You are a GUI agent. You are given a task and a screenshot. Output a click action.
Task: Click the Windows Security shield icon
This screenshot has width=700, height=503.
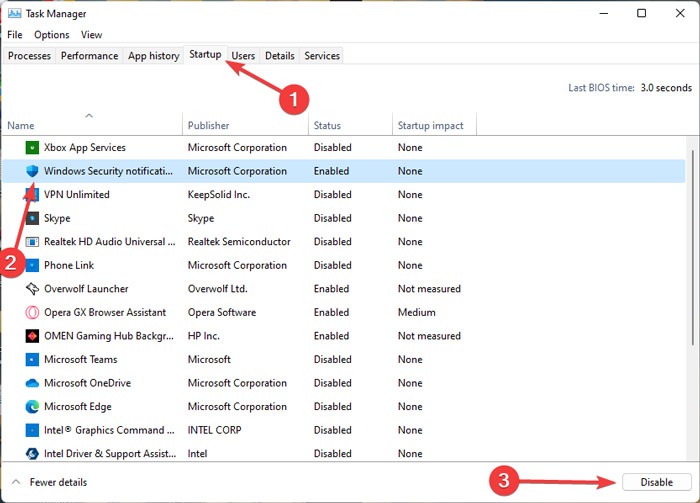pyautogui.click(x=32, y=171)
